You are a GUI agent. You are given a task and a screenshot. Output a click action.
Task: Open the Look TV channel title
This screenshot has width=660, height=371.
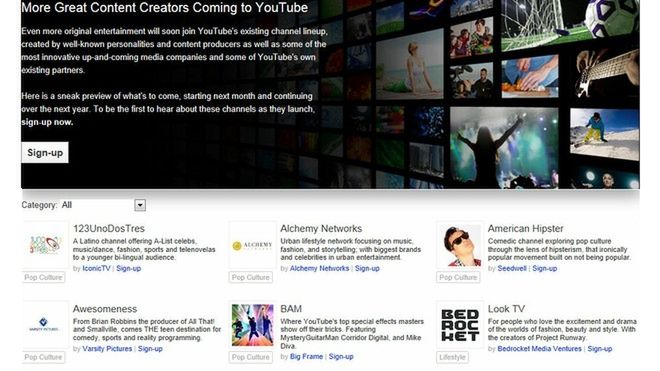pos(506,309)
